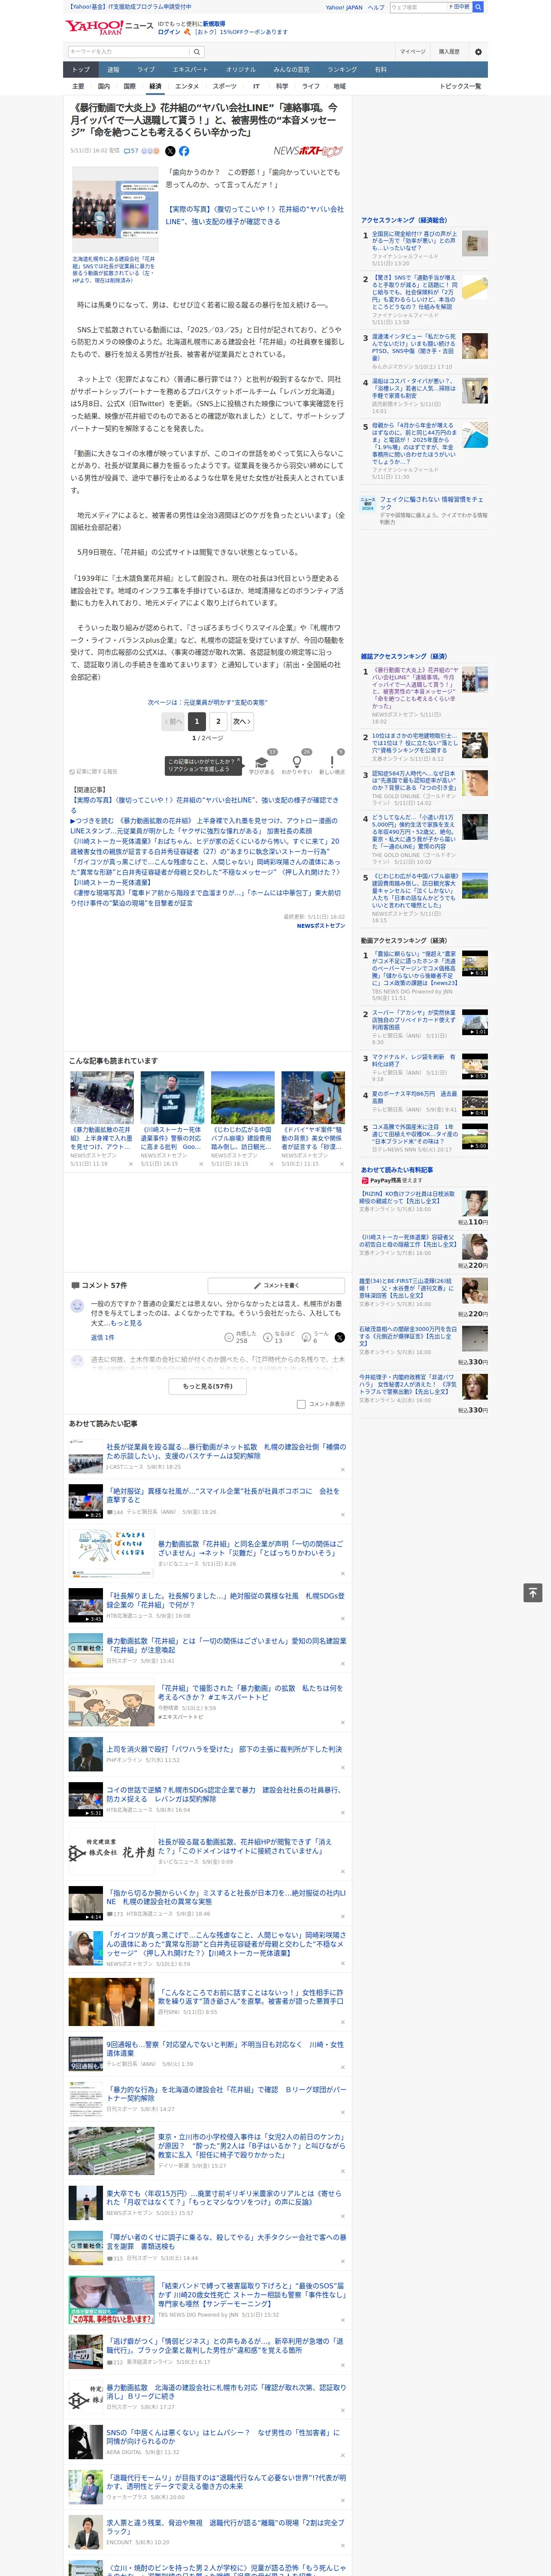This screenshot has width=551, height=2576.
Task: Share the article on Facebook below headline
Action: (184, 151)
